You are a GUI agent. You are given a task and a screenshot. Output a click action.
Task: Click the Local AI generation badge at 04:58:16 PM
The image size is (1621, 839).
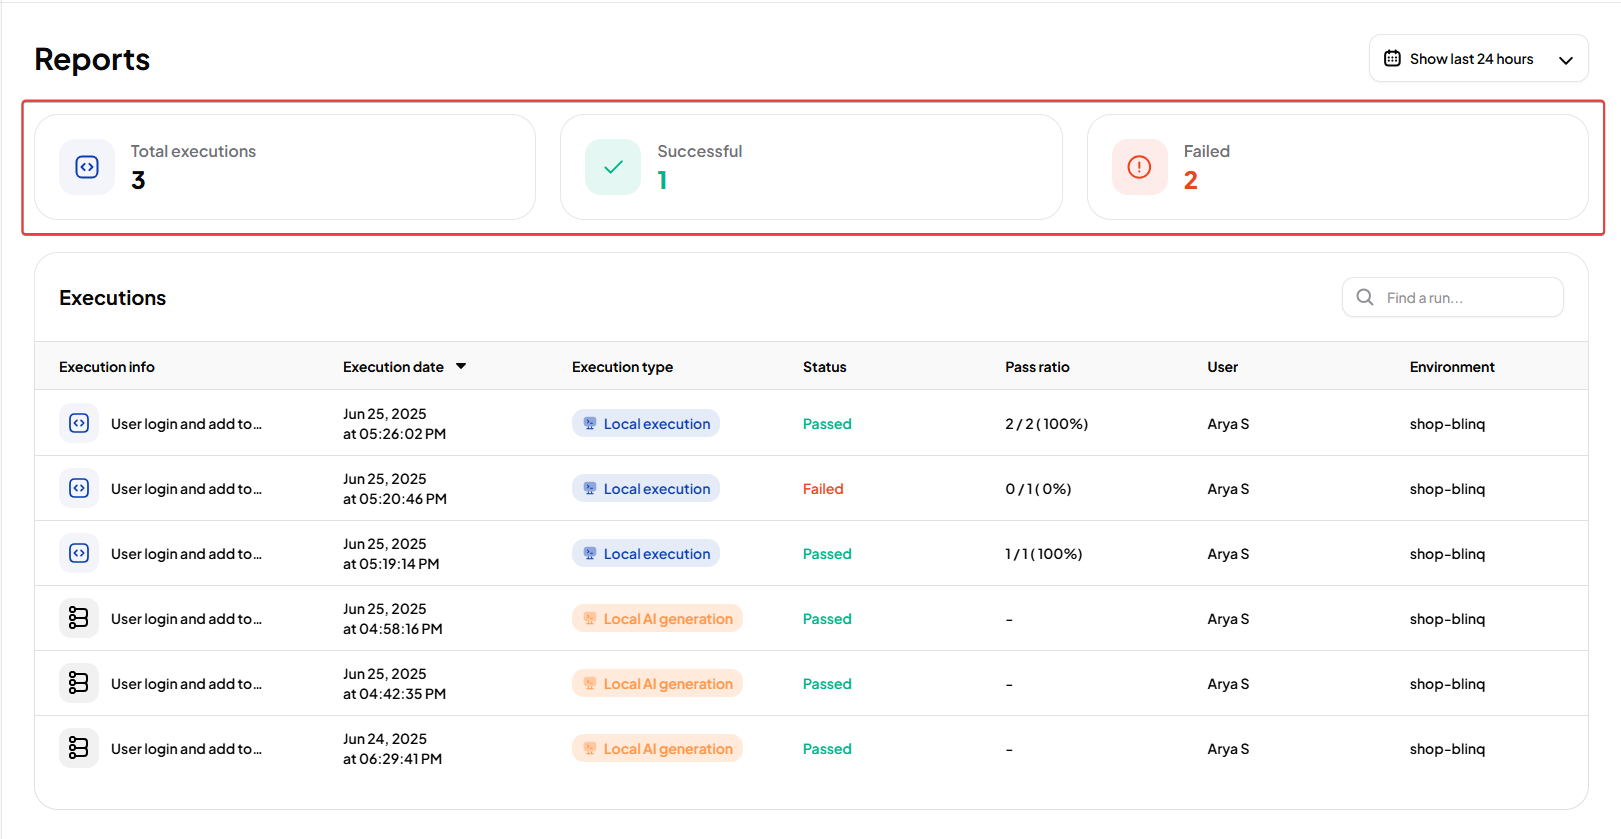click(657, 618)
